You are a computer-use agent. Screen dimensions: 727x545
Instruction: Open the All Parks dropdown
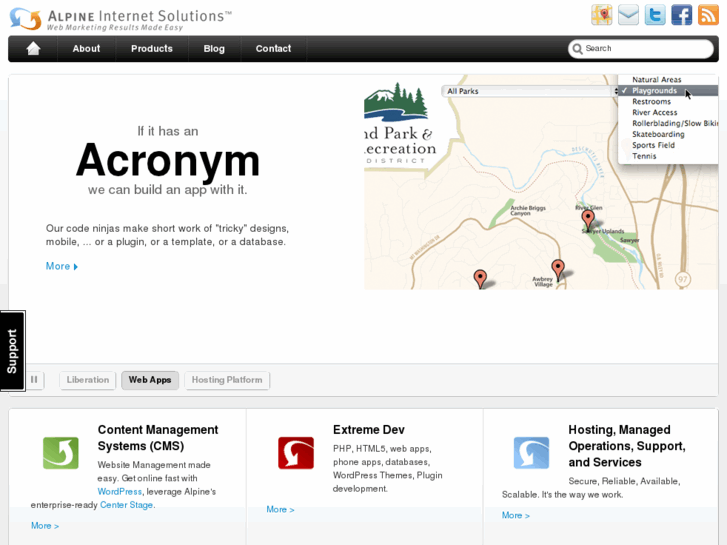coord(530,91)
